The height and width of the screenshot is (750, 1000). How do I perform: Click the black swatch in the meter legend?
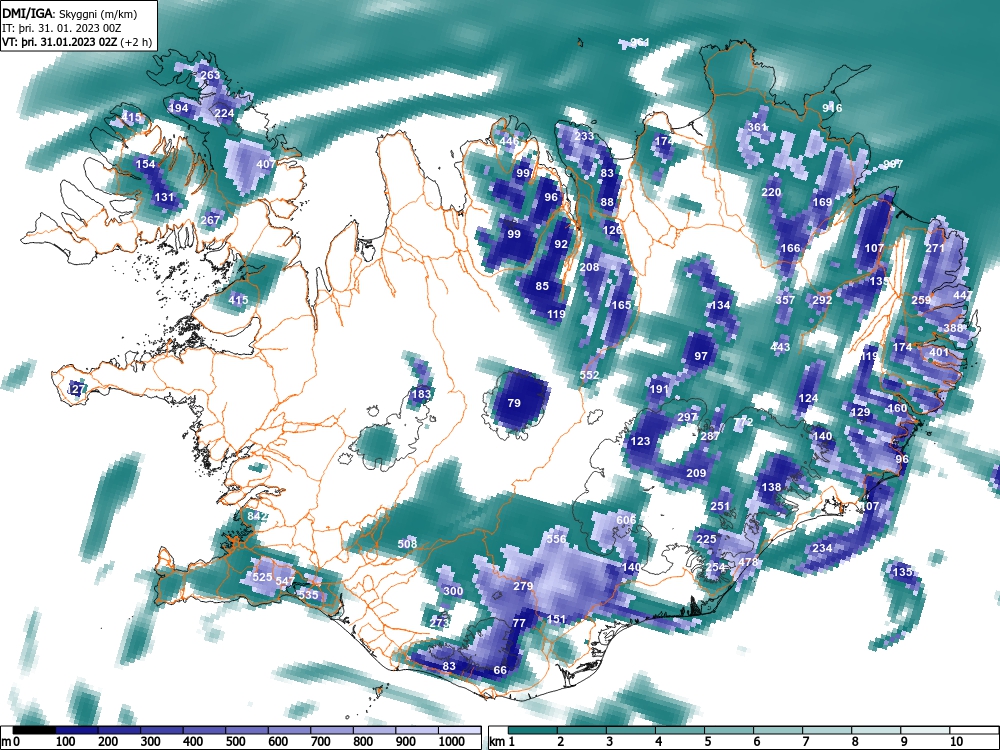34,730
